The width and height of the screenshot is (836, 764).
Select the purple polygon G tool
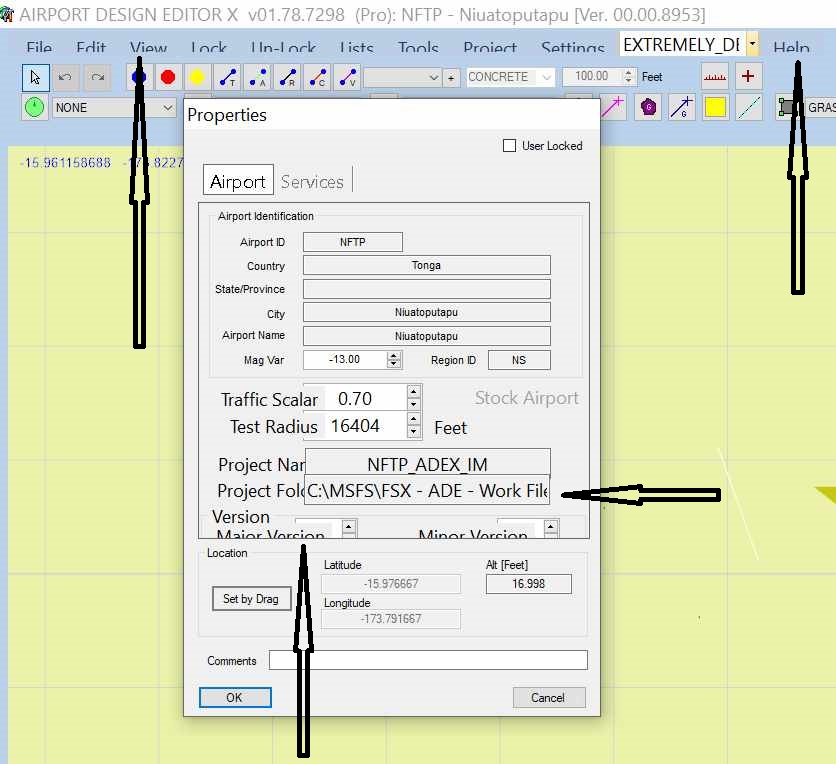point(648,108)
